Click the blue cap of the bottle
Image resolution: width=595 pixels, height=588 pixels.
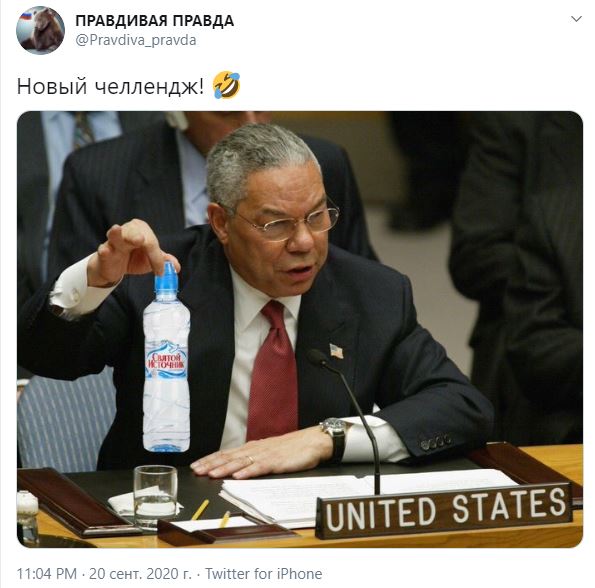pos(167,277)
